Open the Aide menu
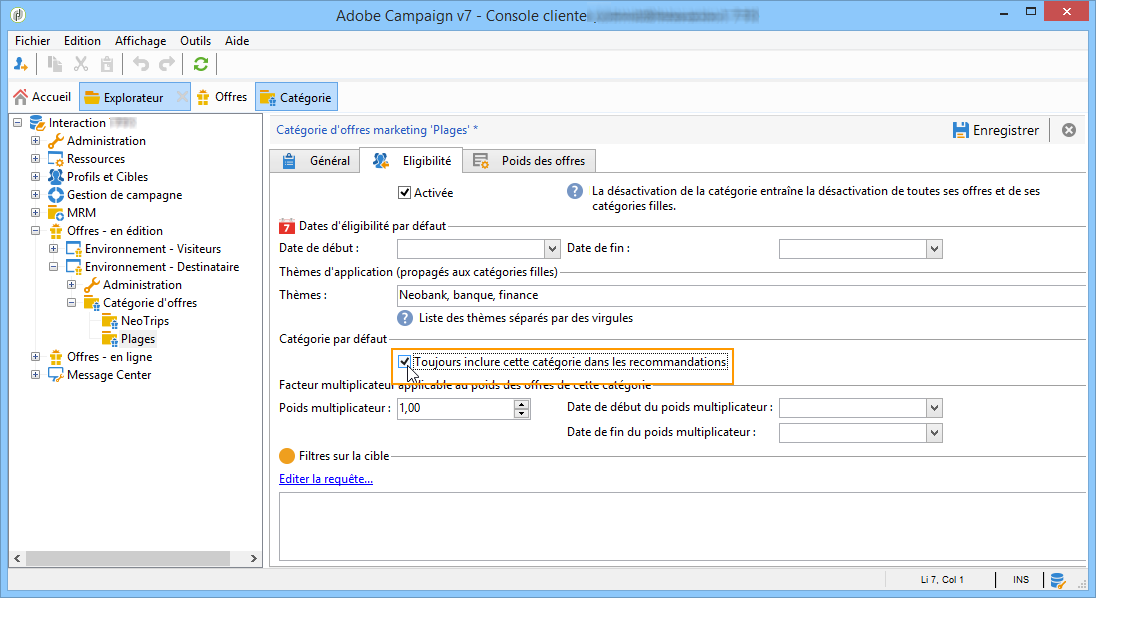1123x621 pixels. pyautogui.click(x=237, y=41)
